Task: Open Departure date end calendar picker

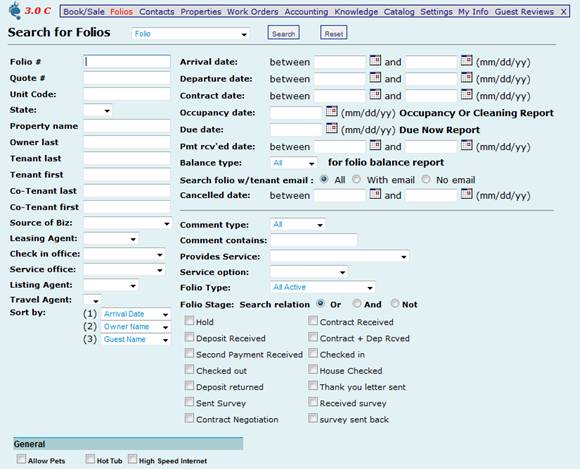Action: (466, 77)
